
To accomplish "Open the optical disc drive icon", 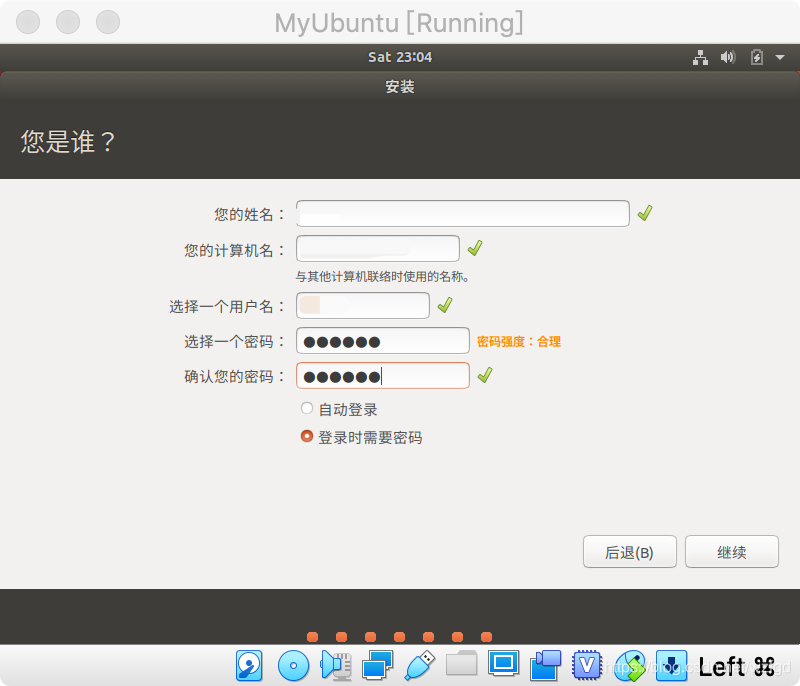I will (x=293, y=666).
